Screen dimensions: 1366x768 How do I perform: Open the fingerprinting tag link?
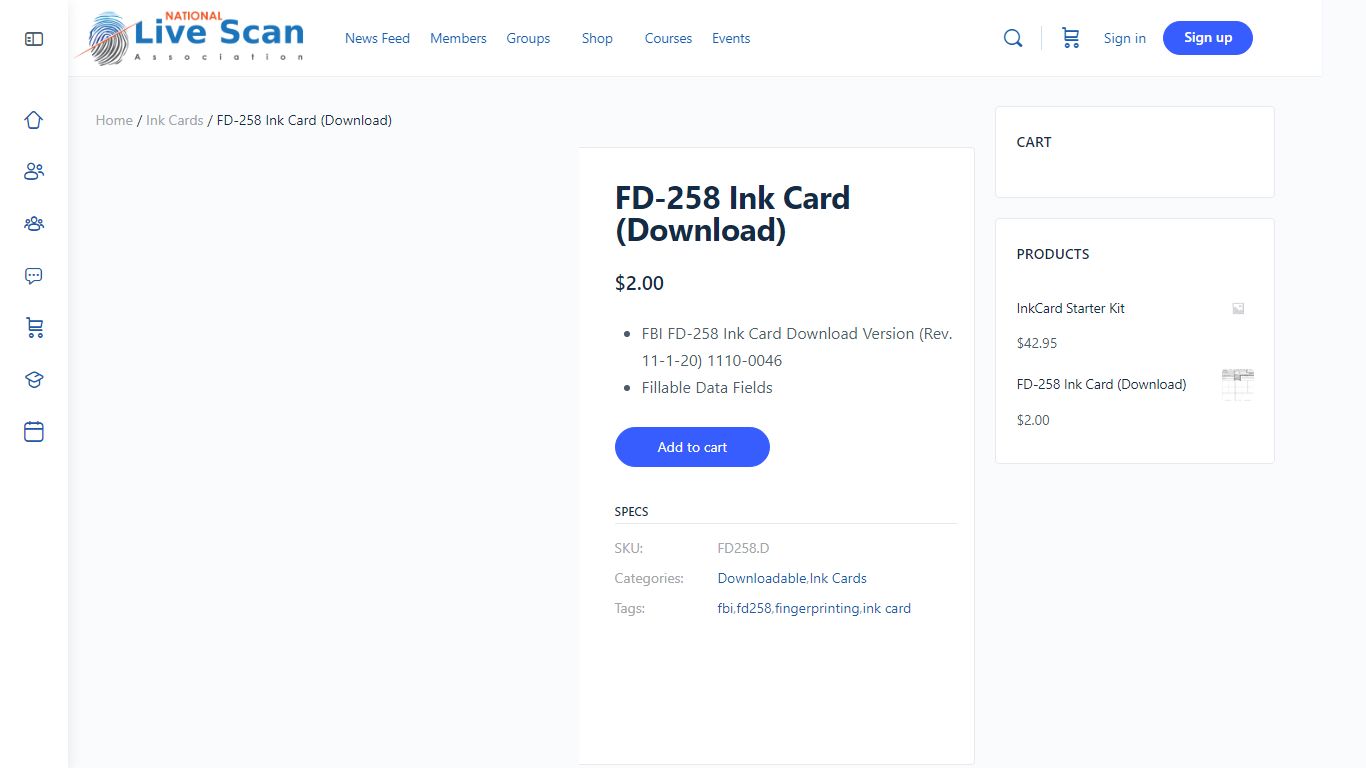tap(817, 608)
